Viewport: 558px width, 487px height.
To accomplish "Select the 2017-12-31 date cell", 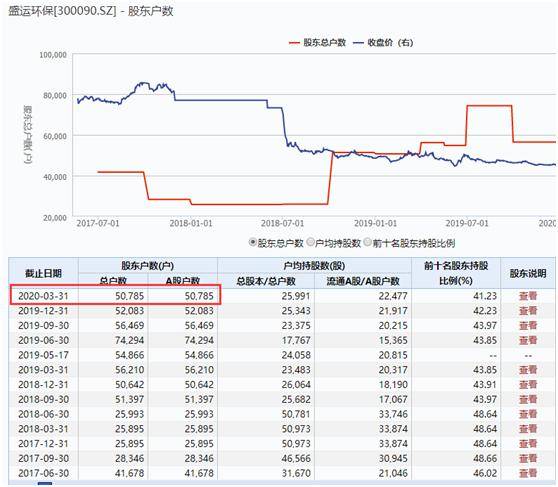I will pyautogui.click(x=43, y=444).
